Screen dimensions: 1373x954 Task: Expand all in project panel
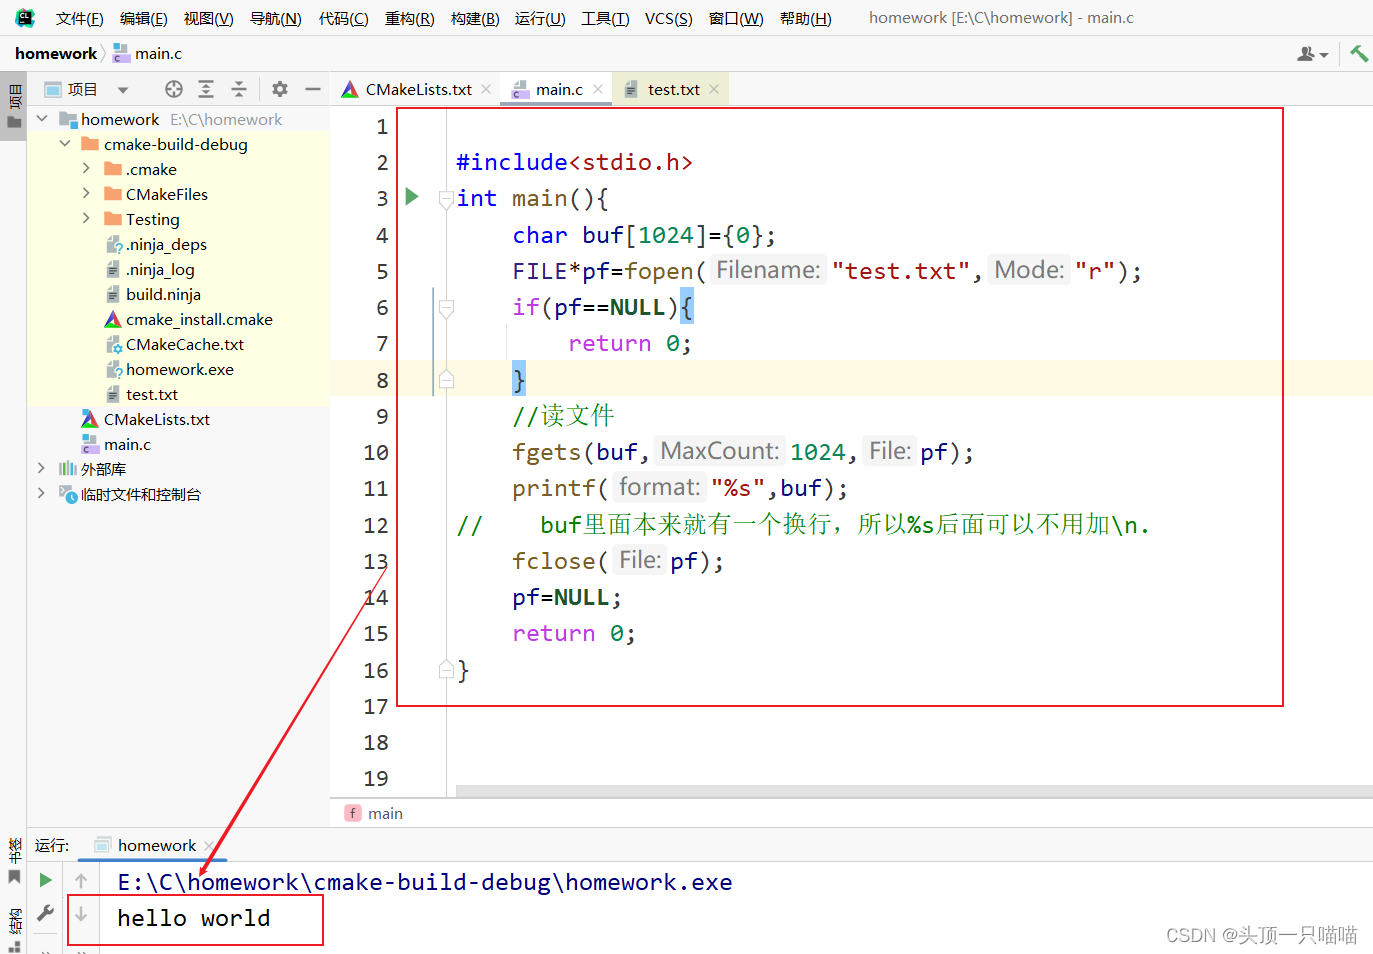pyautogui.click(x=206, y=89)
